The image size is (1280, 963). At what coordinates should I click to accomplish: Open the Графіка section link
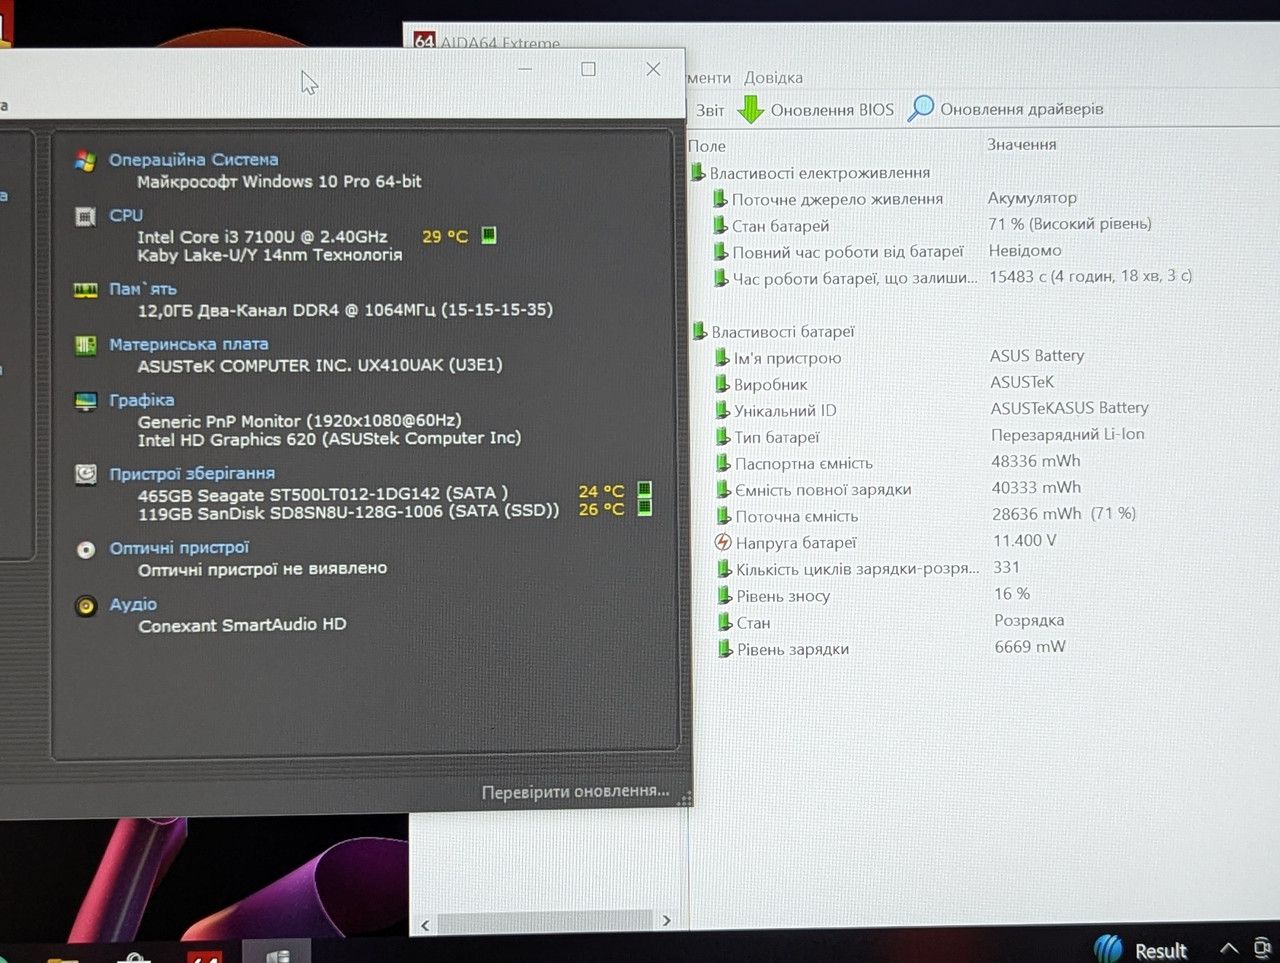coord(142,401)
